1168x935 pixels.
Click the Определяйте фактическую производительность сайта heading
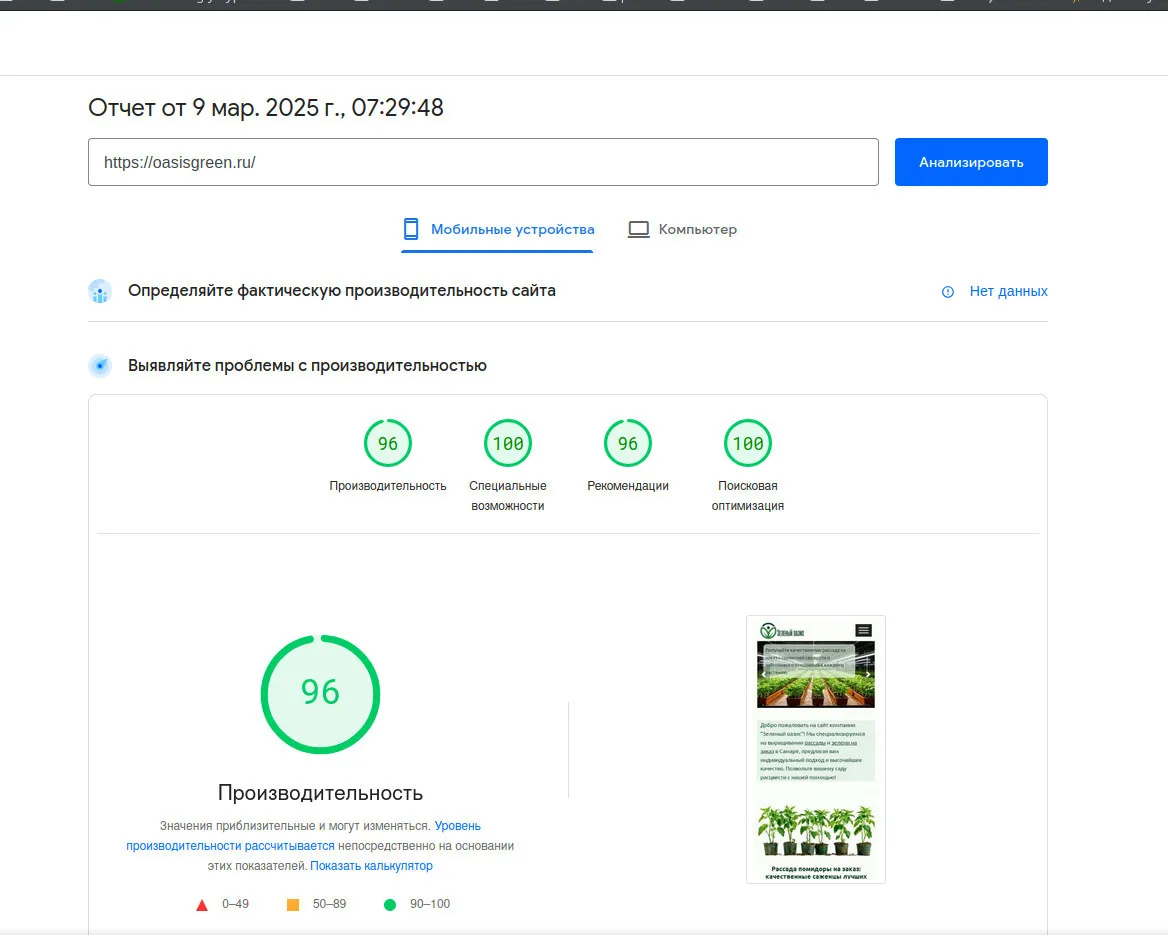(342, 291)
